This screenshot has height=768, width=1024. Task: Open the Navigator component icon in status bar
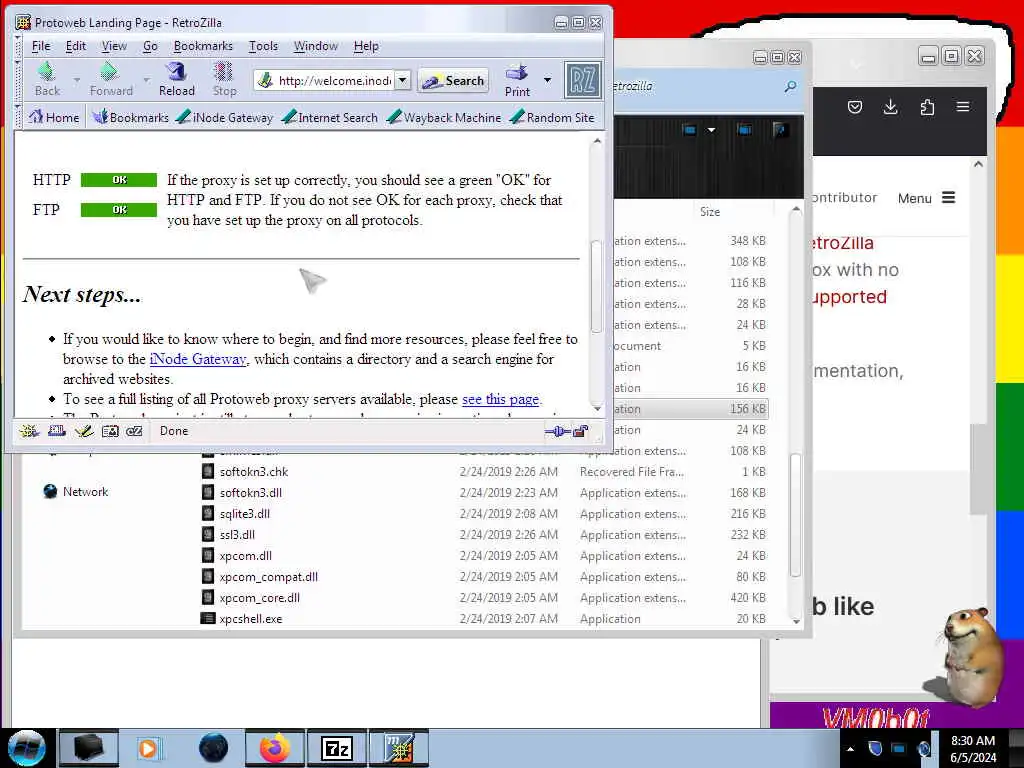pyautogui.click(x=29, y=431)
